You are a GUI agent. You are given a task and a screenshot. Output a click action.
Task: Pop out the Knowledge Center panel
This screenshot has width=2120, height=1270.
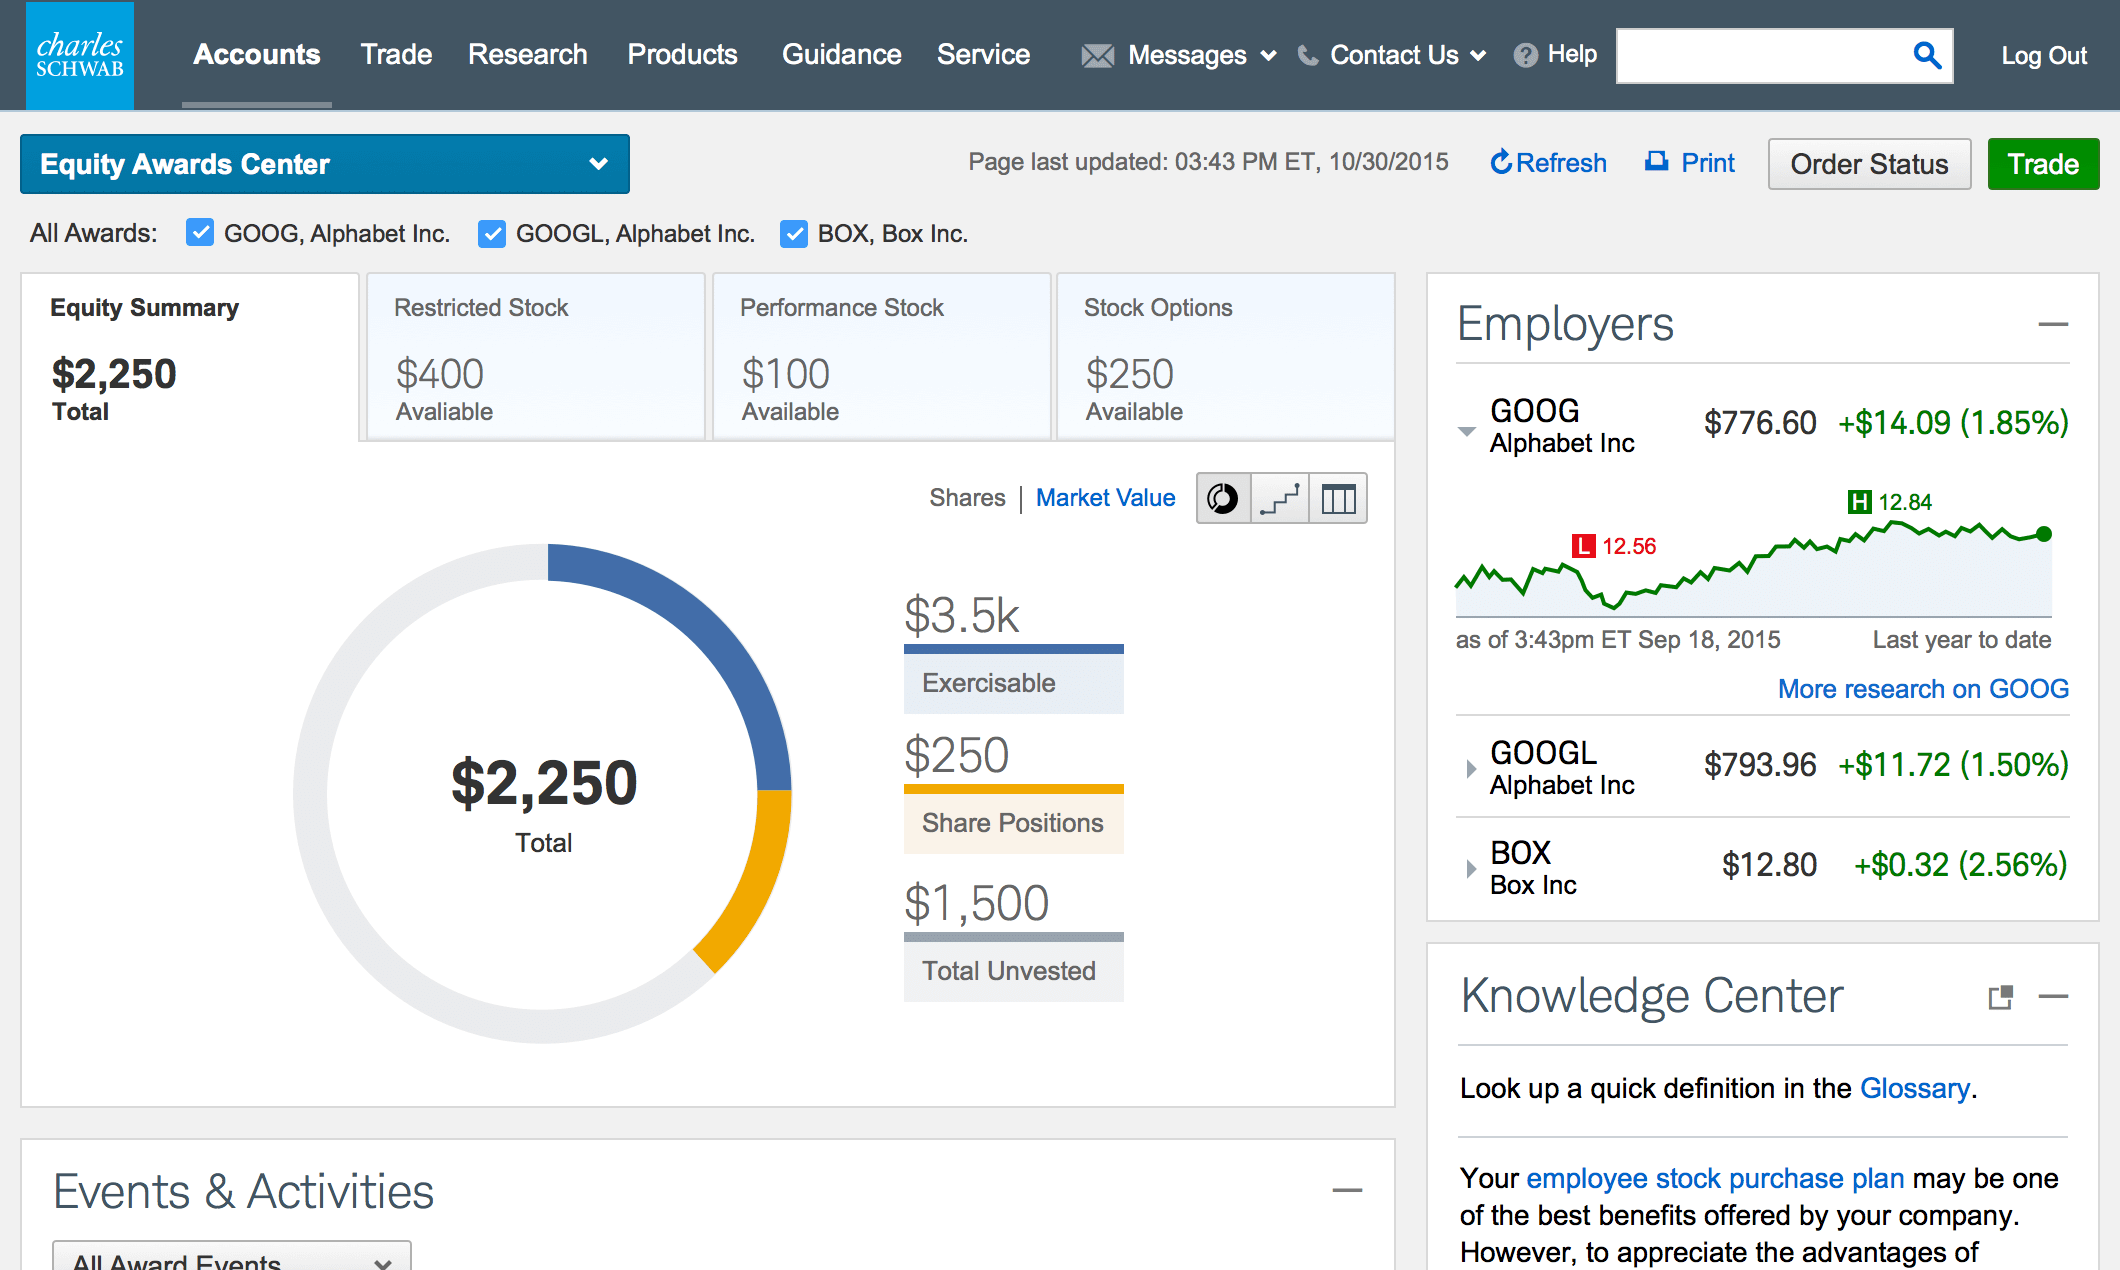[2000, 997]
